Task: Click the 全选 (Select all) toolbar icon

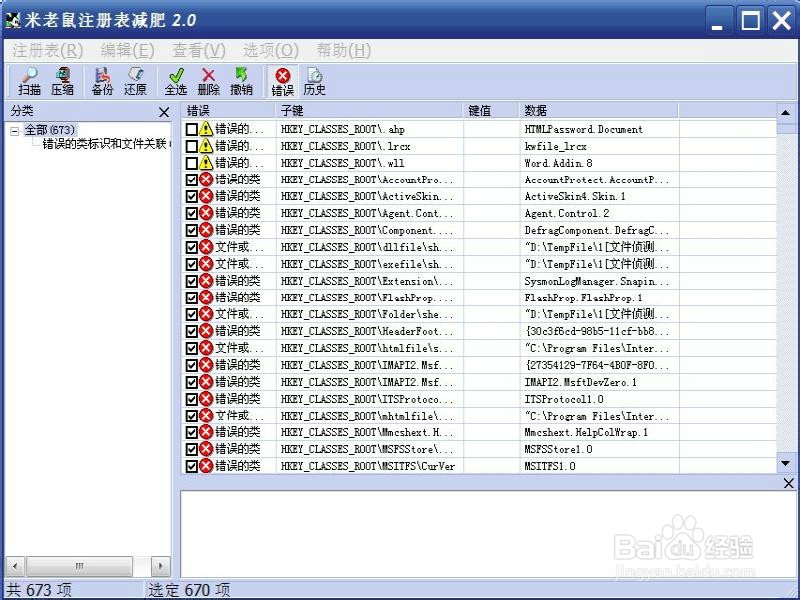Action: coord(176,82)
